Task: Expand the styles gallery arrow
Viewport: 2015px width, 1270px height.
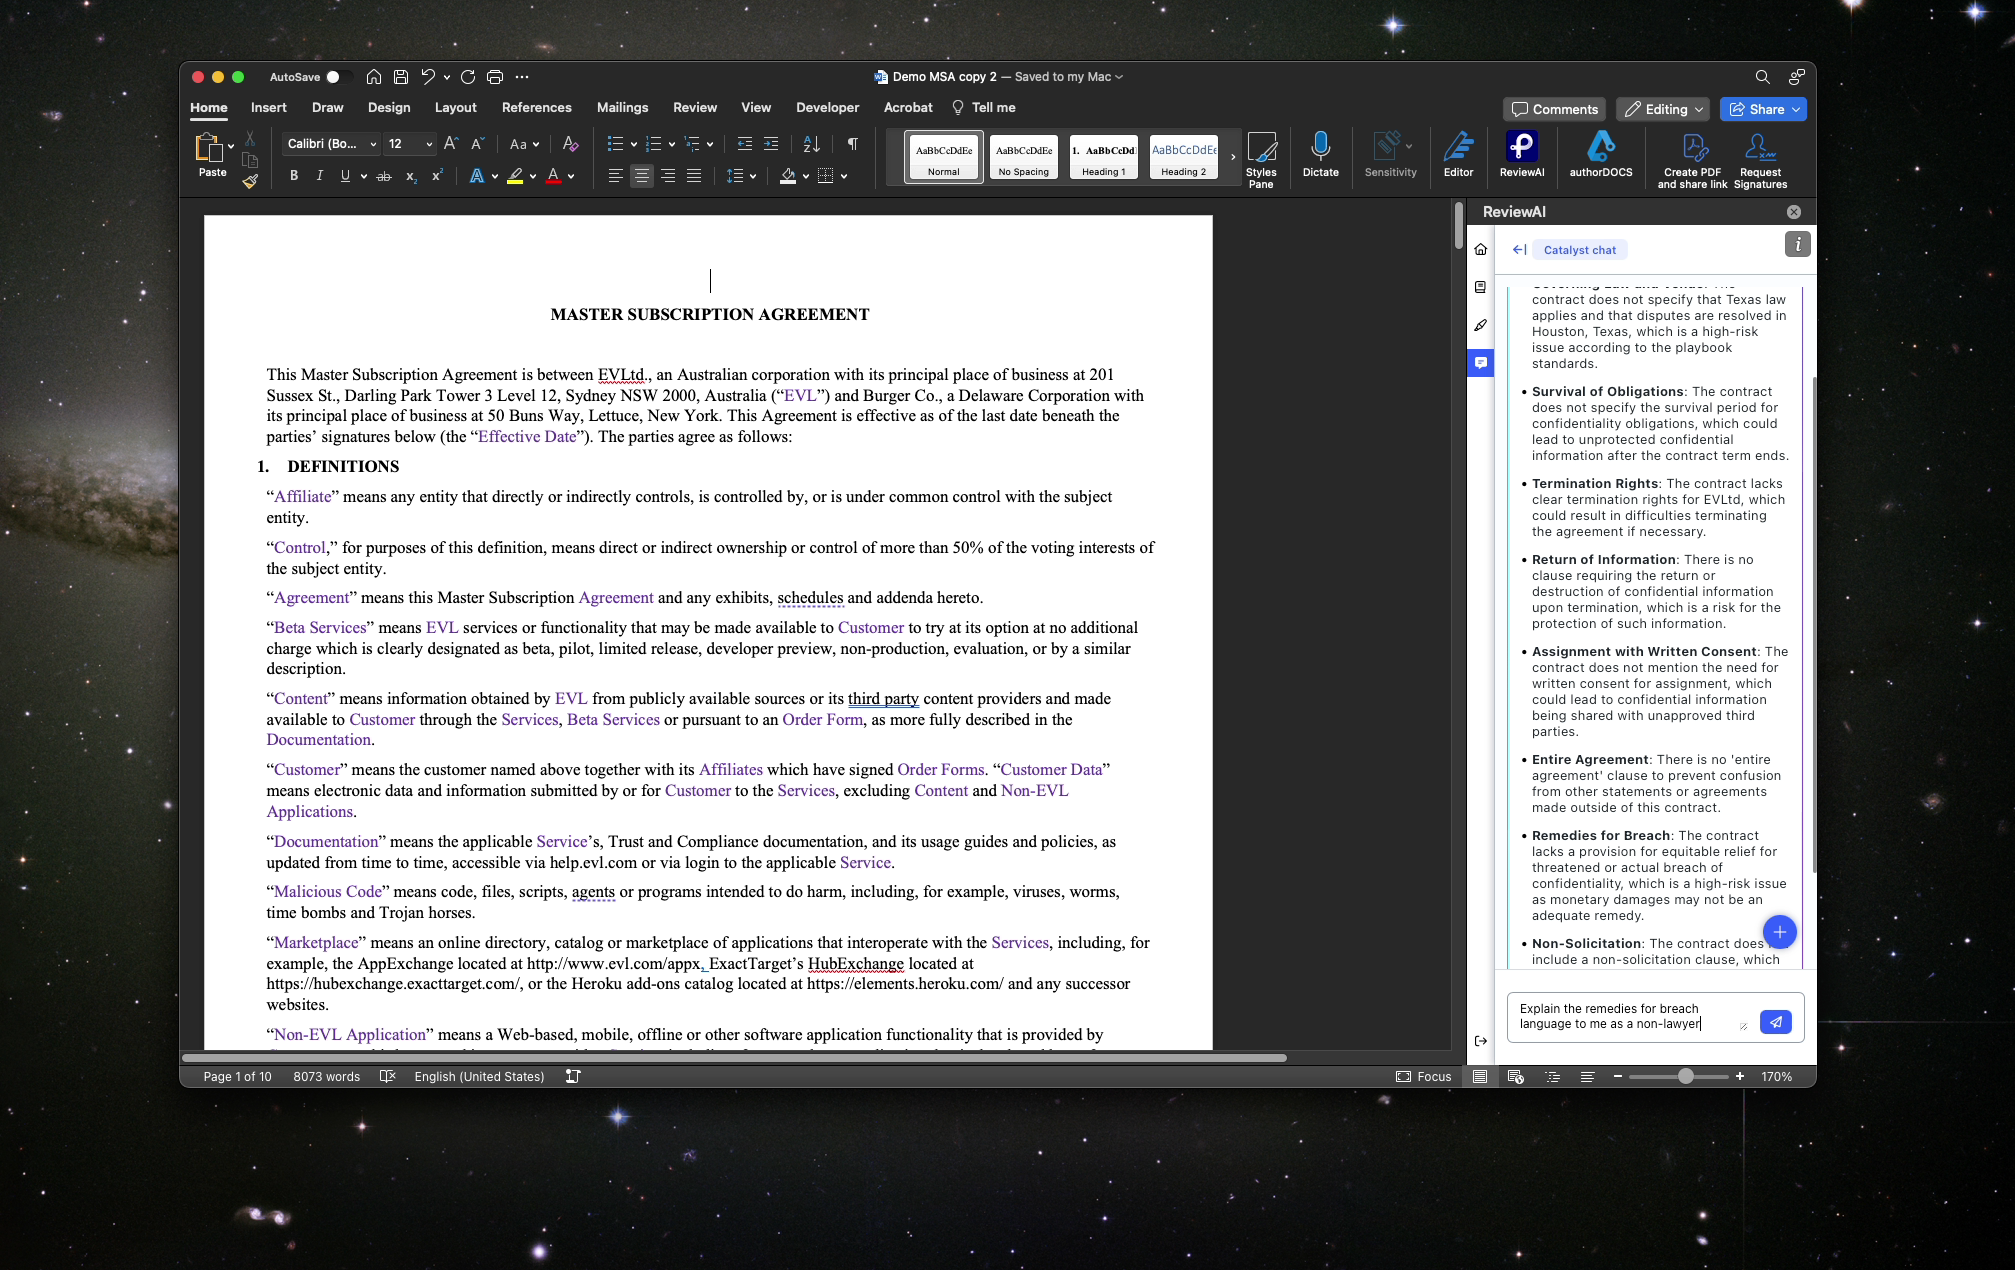Action: coord(1233,157)
